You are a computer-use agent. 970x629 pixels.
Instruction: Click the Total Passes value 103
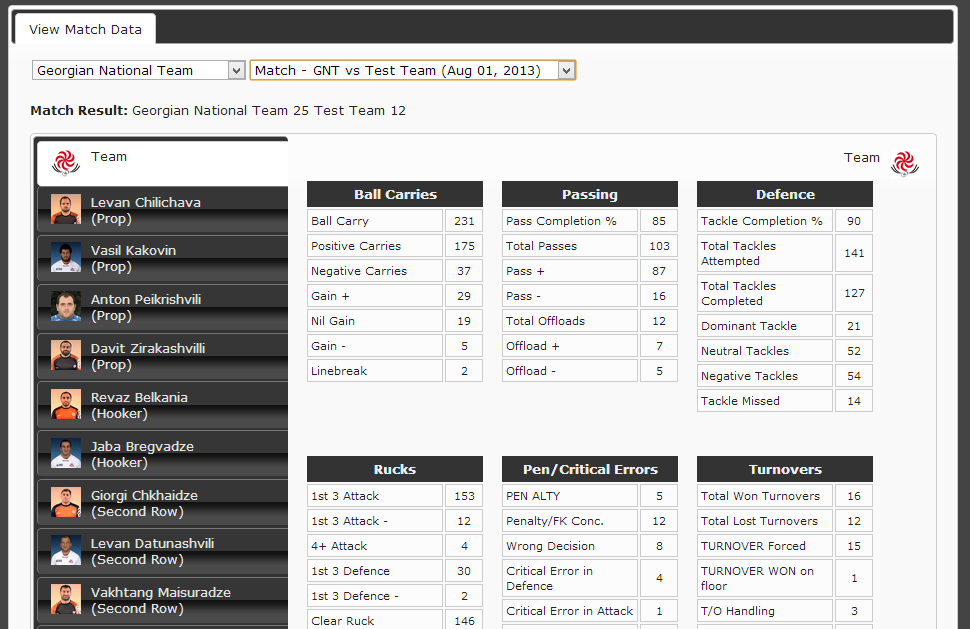tap(659, 246)
